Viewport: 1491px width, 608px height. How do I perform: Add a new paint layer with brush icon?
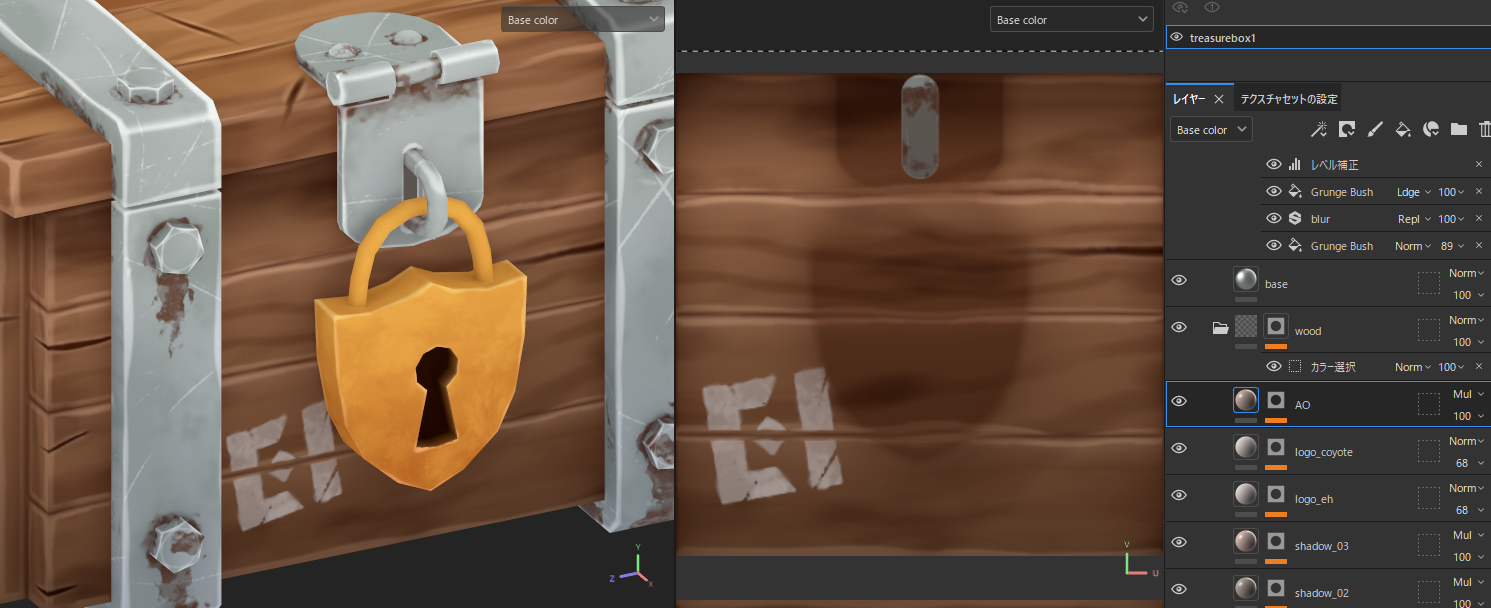point(1375,129)
